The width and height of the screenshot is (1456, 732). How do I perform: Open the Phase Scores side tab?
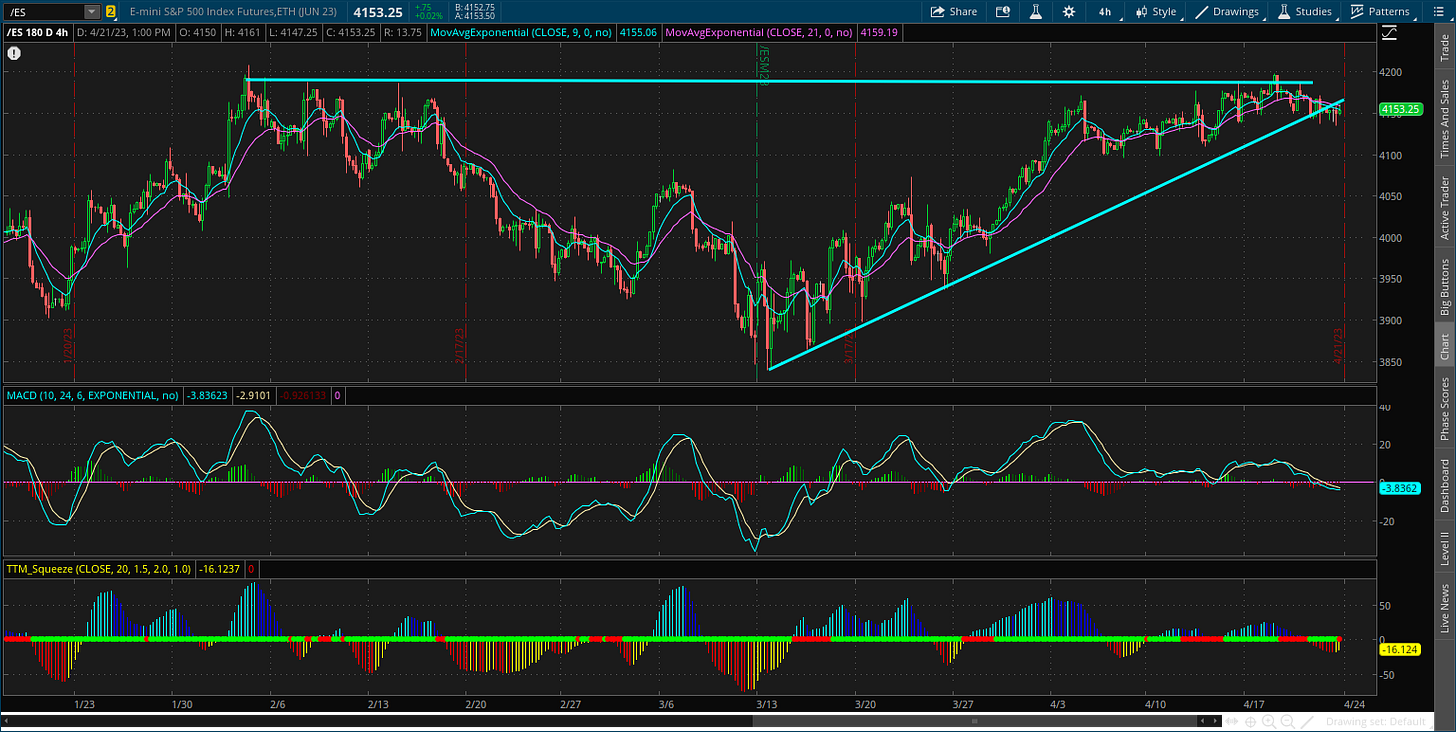click(x=1444, y=409)
